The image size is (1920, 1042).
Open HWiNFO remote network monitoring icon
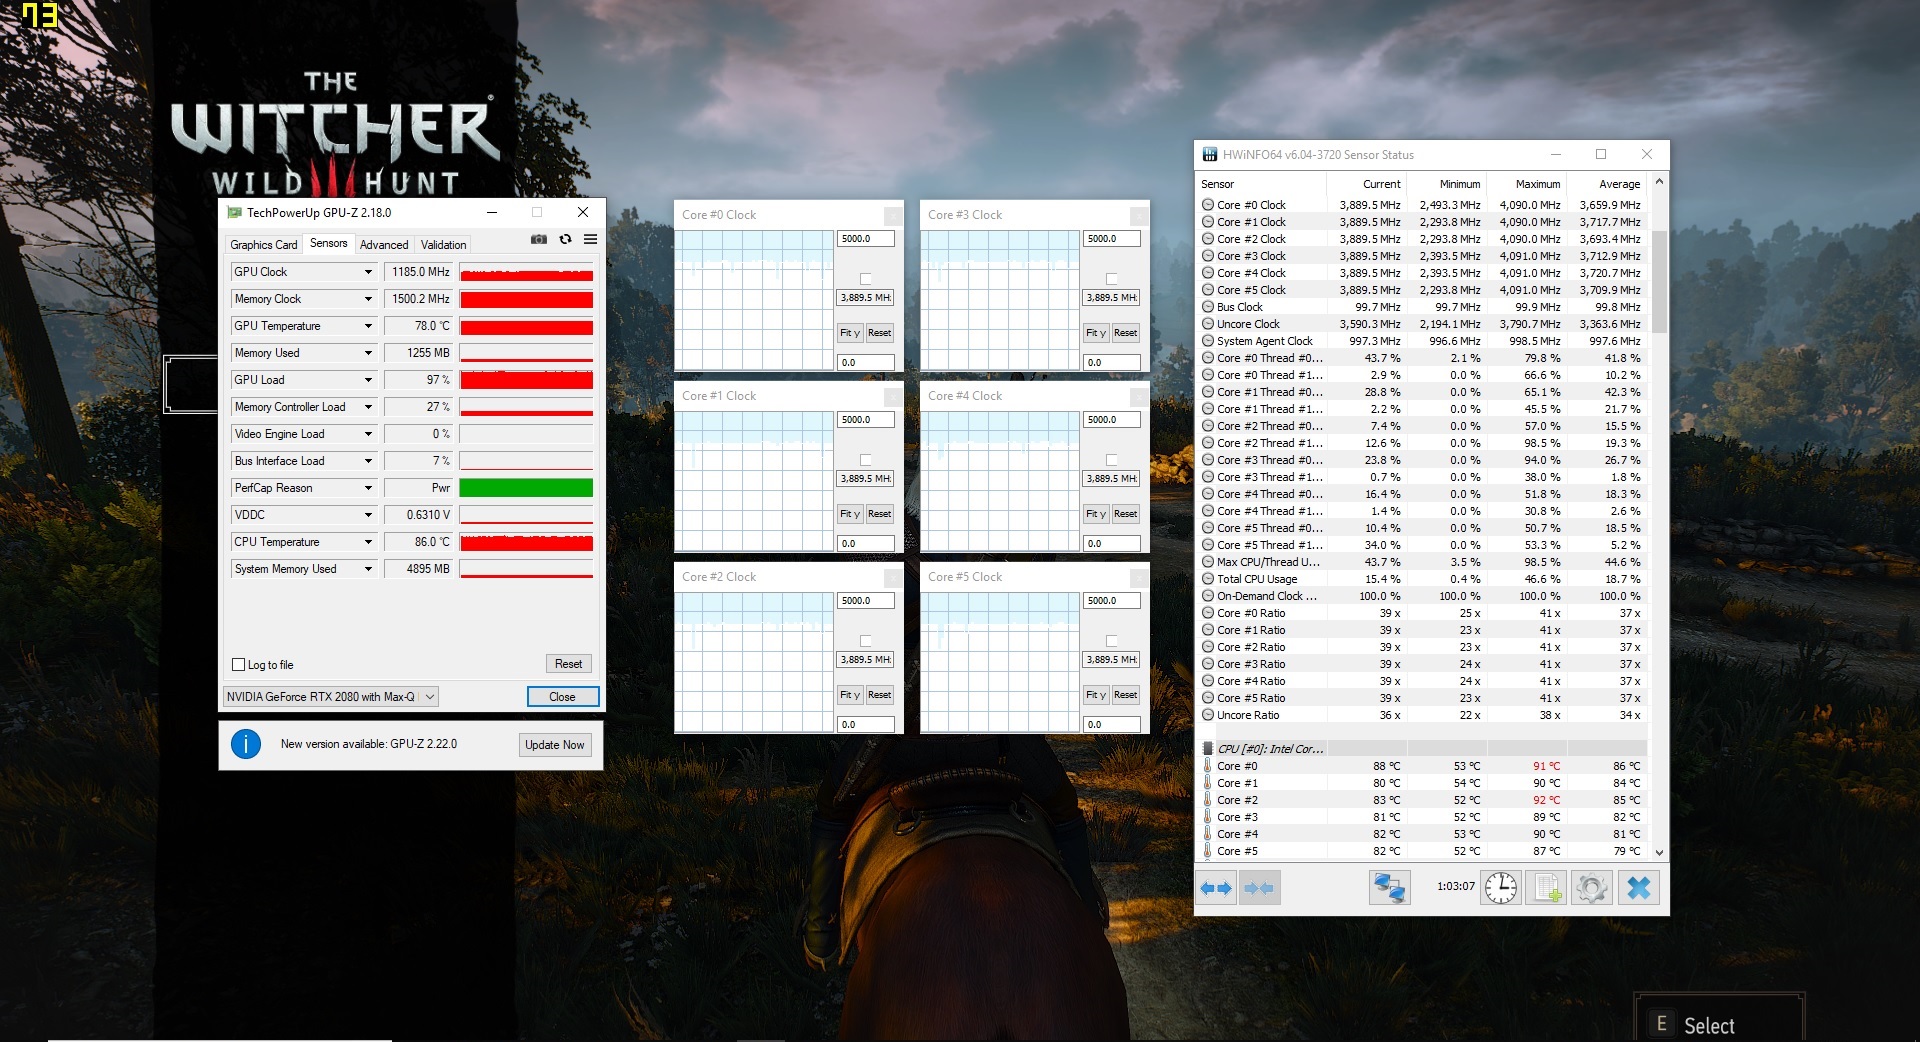click(x=1389, y=888)
